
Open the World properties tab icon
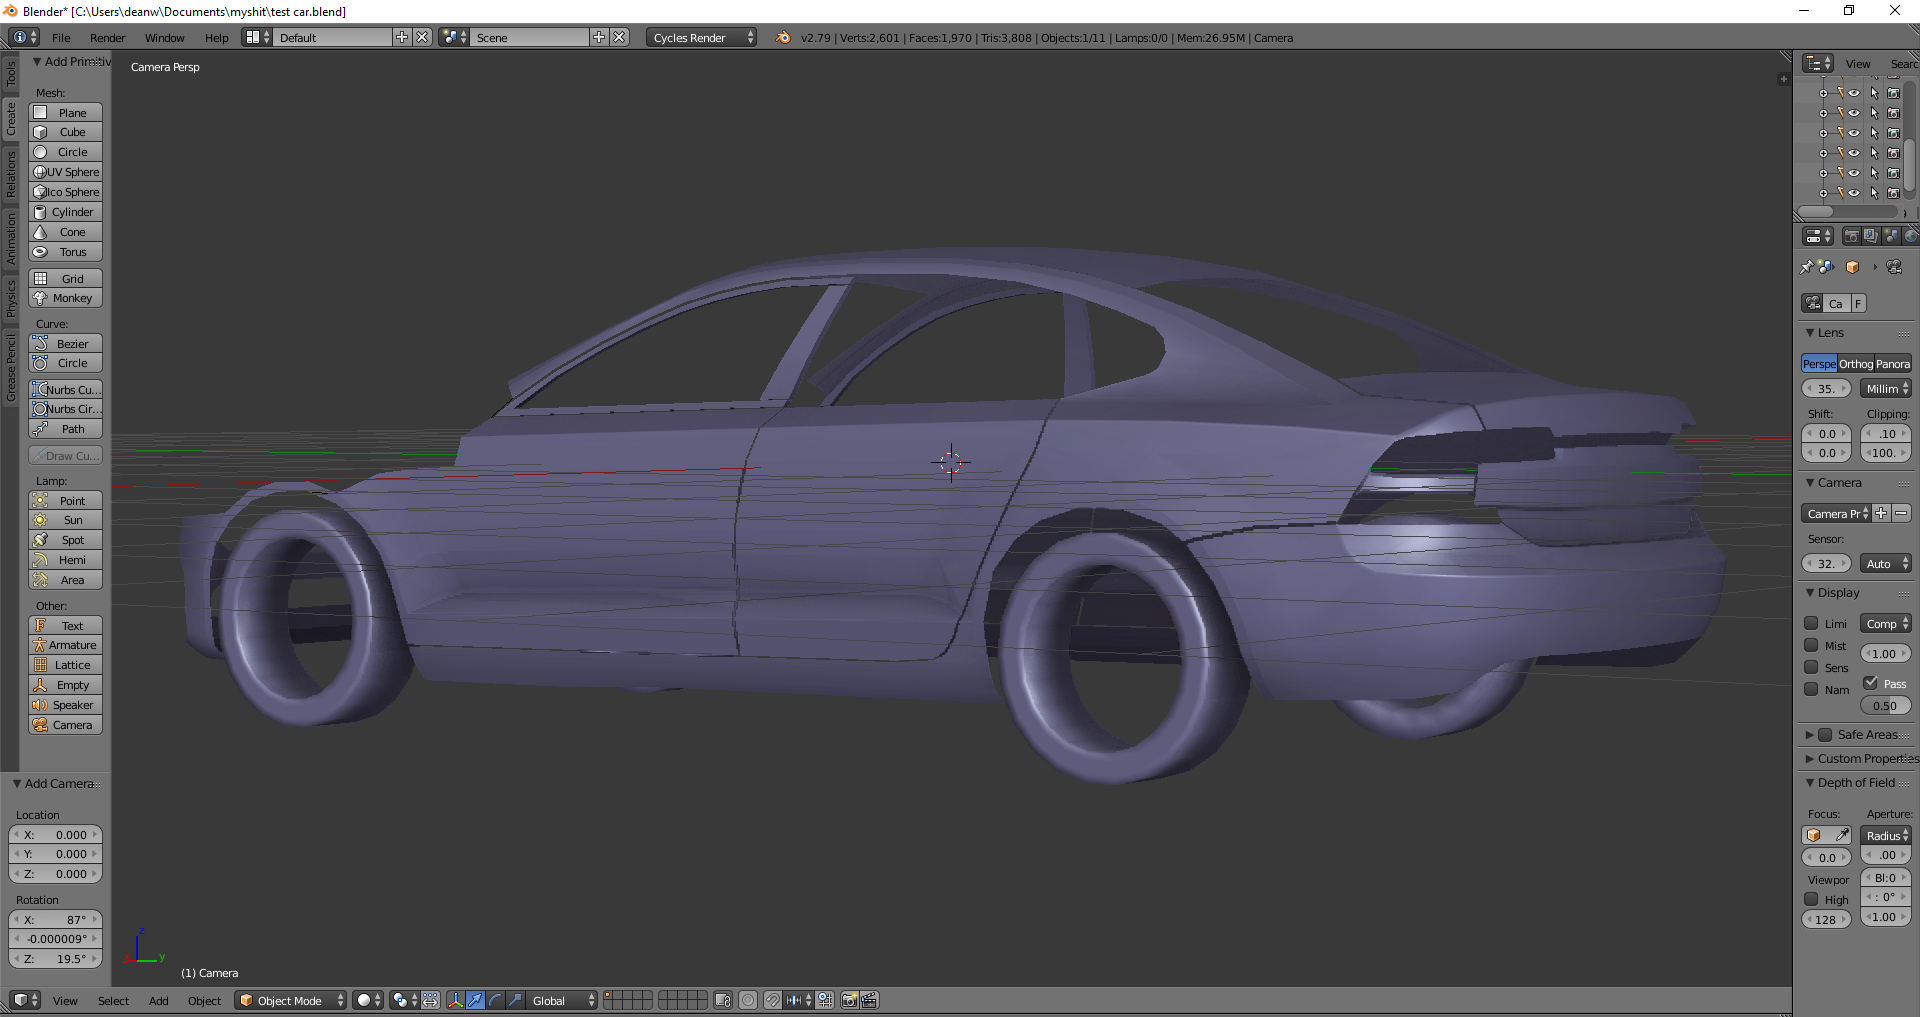tap(1910, 236)
